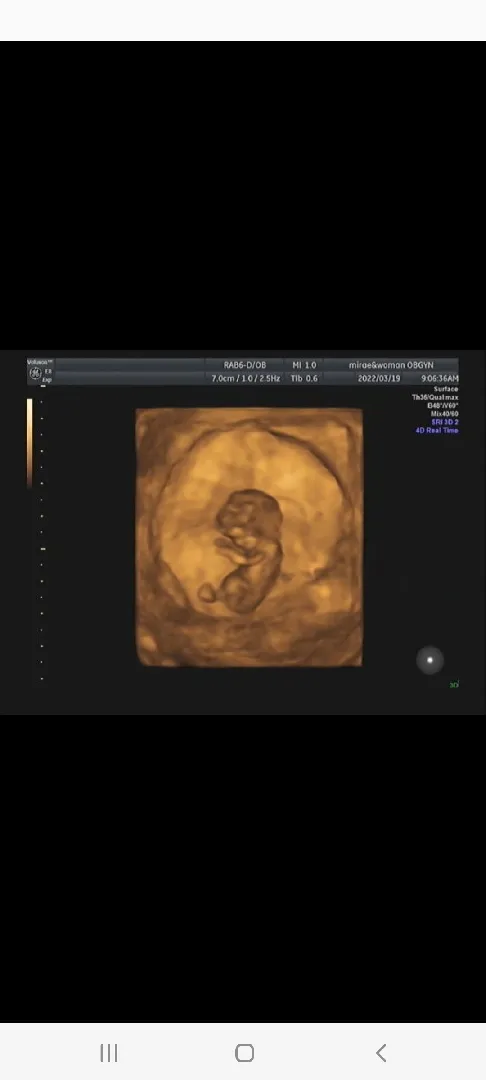Tap the Android back arrow
486x1080 pixels.
pos(381,1052)
